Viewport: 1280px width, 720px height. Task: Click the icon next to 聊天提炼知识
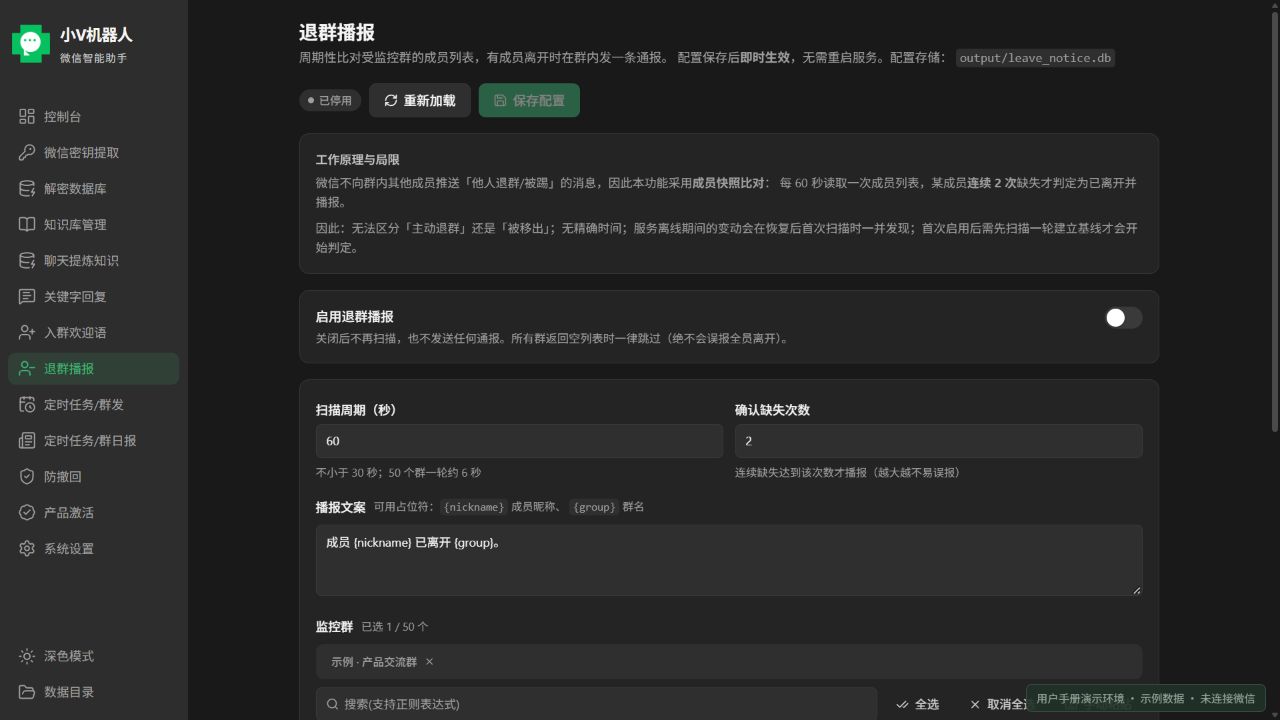[27, 261]
